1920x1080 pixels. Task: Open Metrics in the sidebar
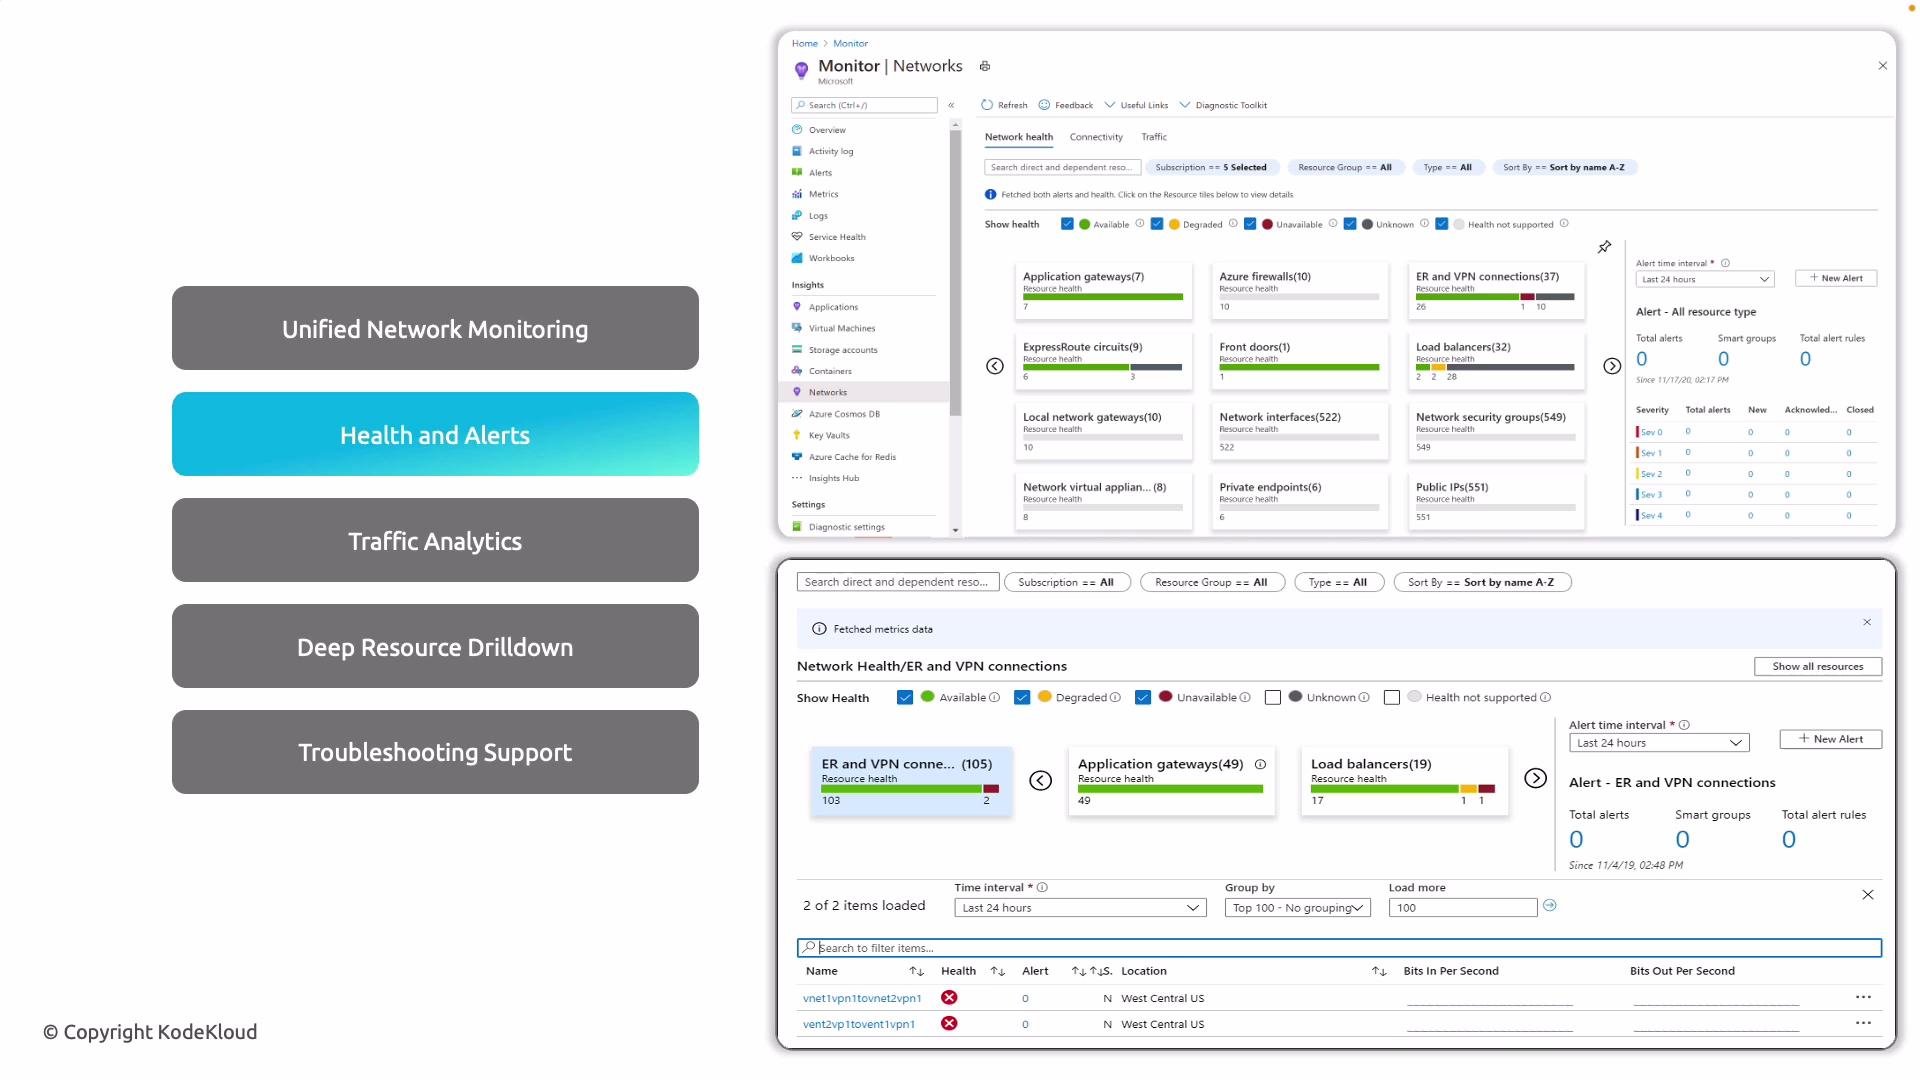pos(823,194)
